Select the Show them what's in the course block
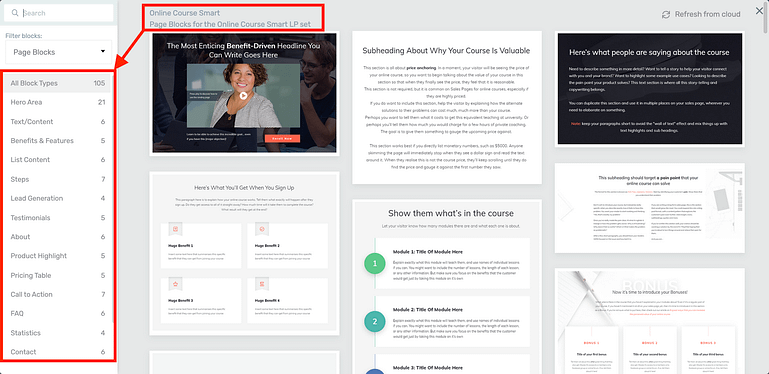Viewport: 769px width, 374px height. pyautogui.click(x=447, y=287)
